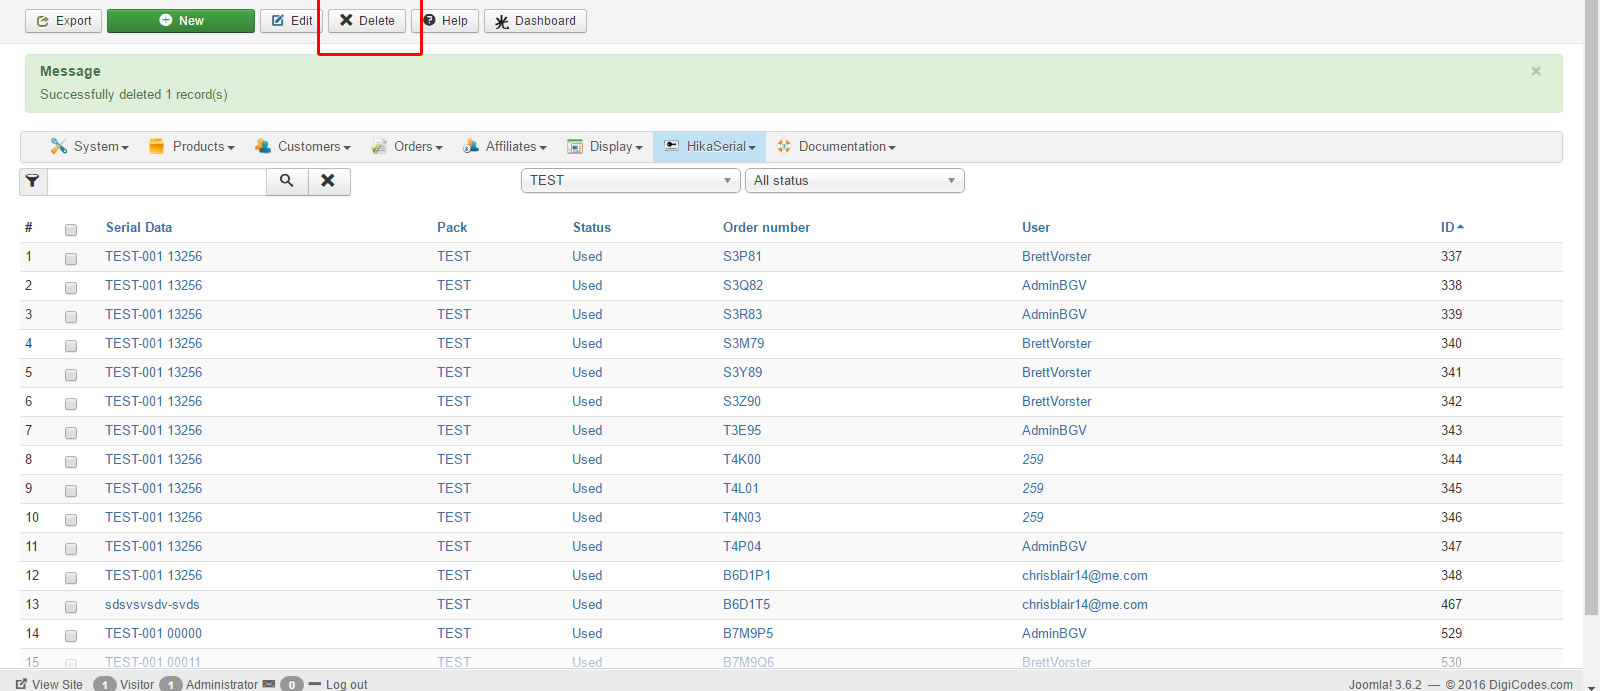1600x691 pixels.
Task: Click the Help toolbar button
Action: click(445, 21)
